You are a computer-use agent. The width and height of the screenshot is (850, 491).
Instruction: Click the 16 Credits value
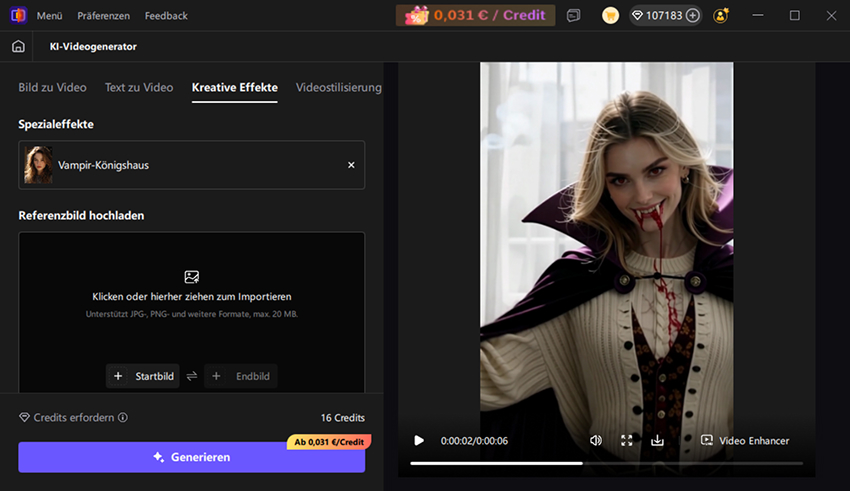343,418
